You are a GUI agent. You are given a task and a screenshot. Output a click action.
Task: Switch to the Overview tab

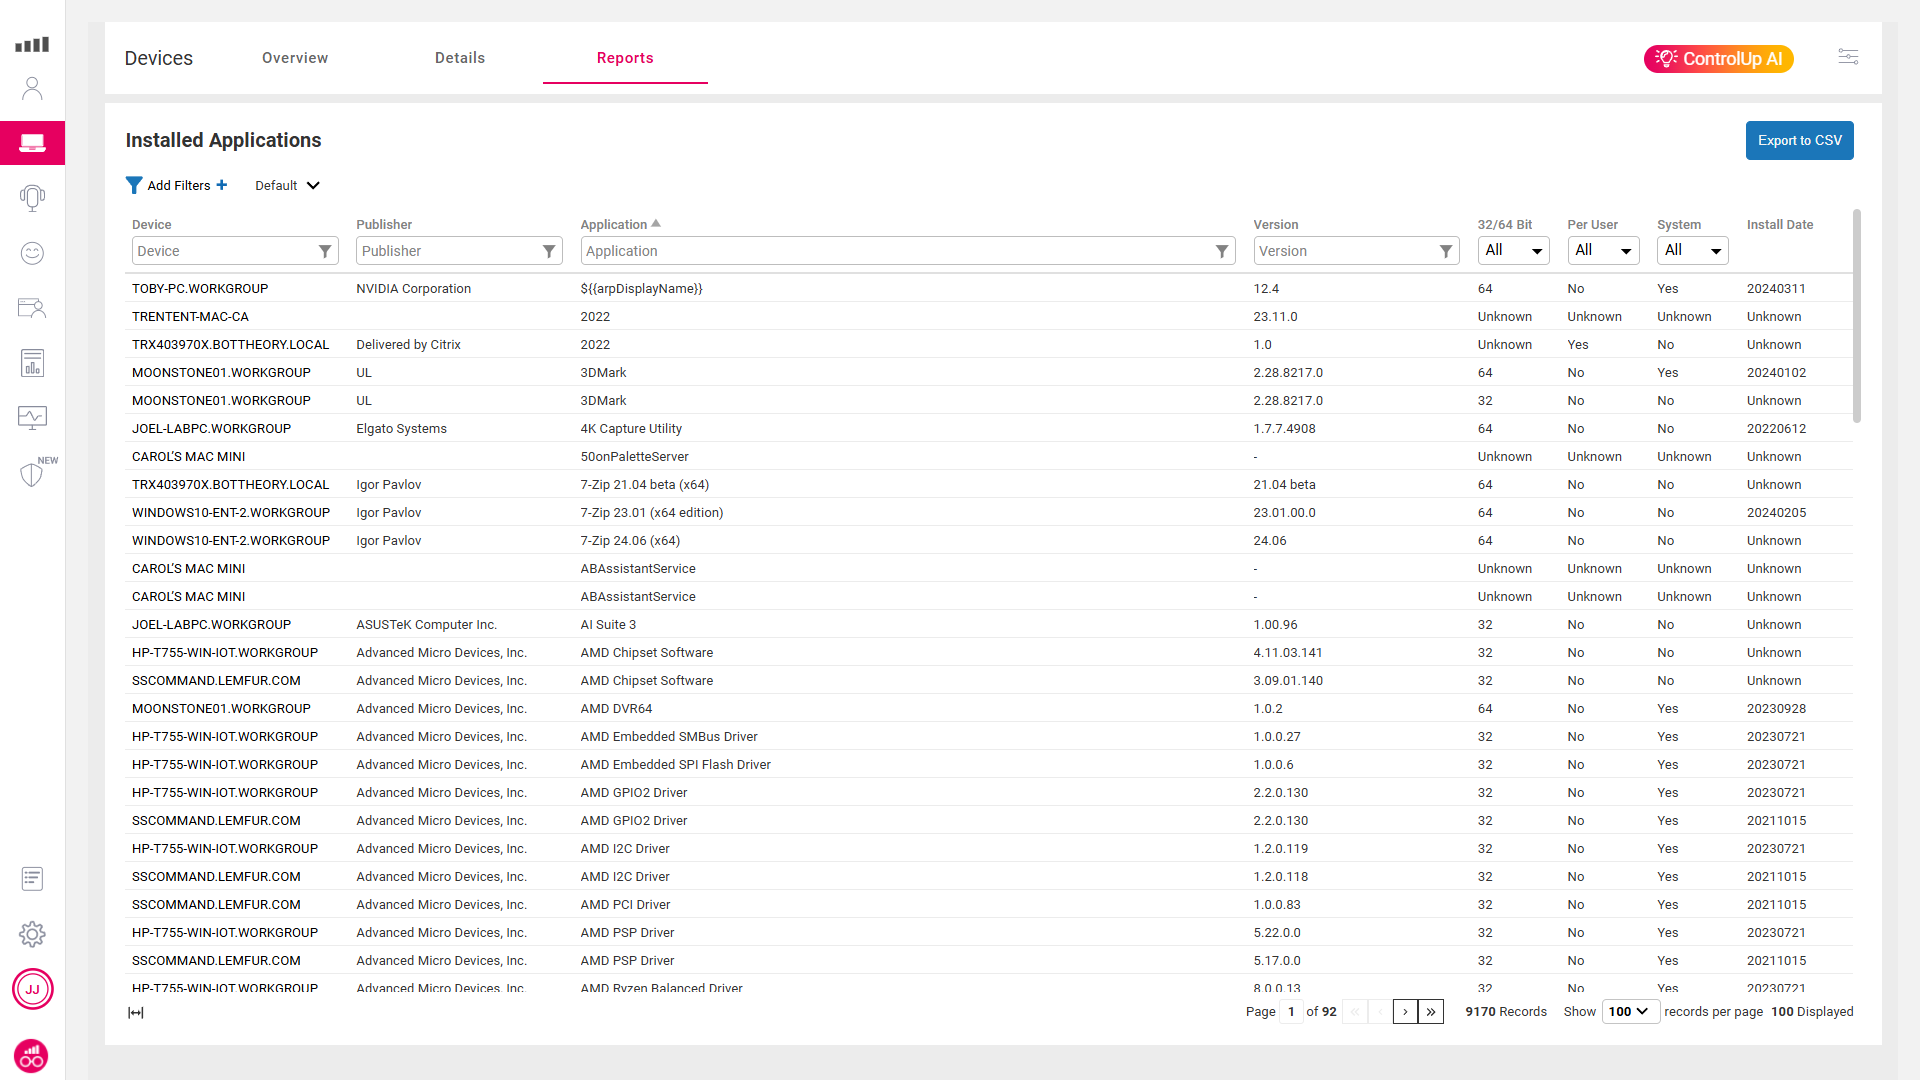(295, 58)
